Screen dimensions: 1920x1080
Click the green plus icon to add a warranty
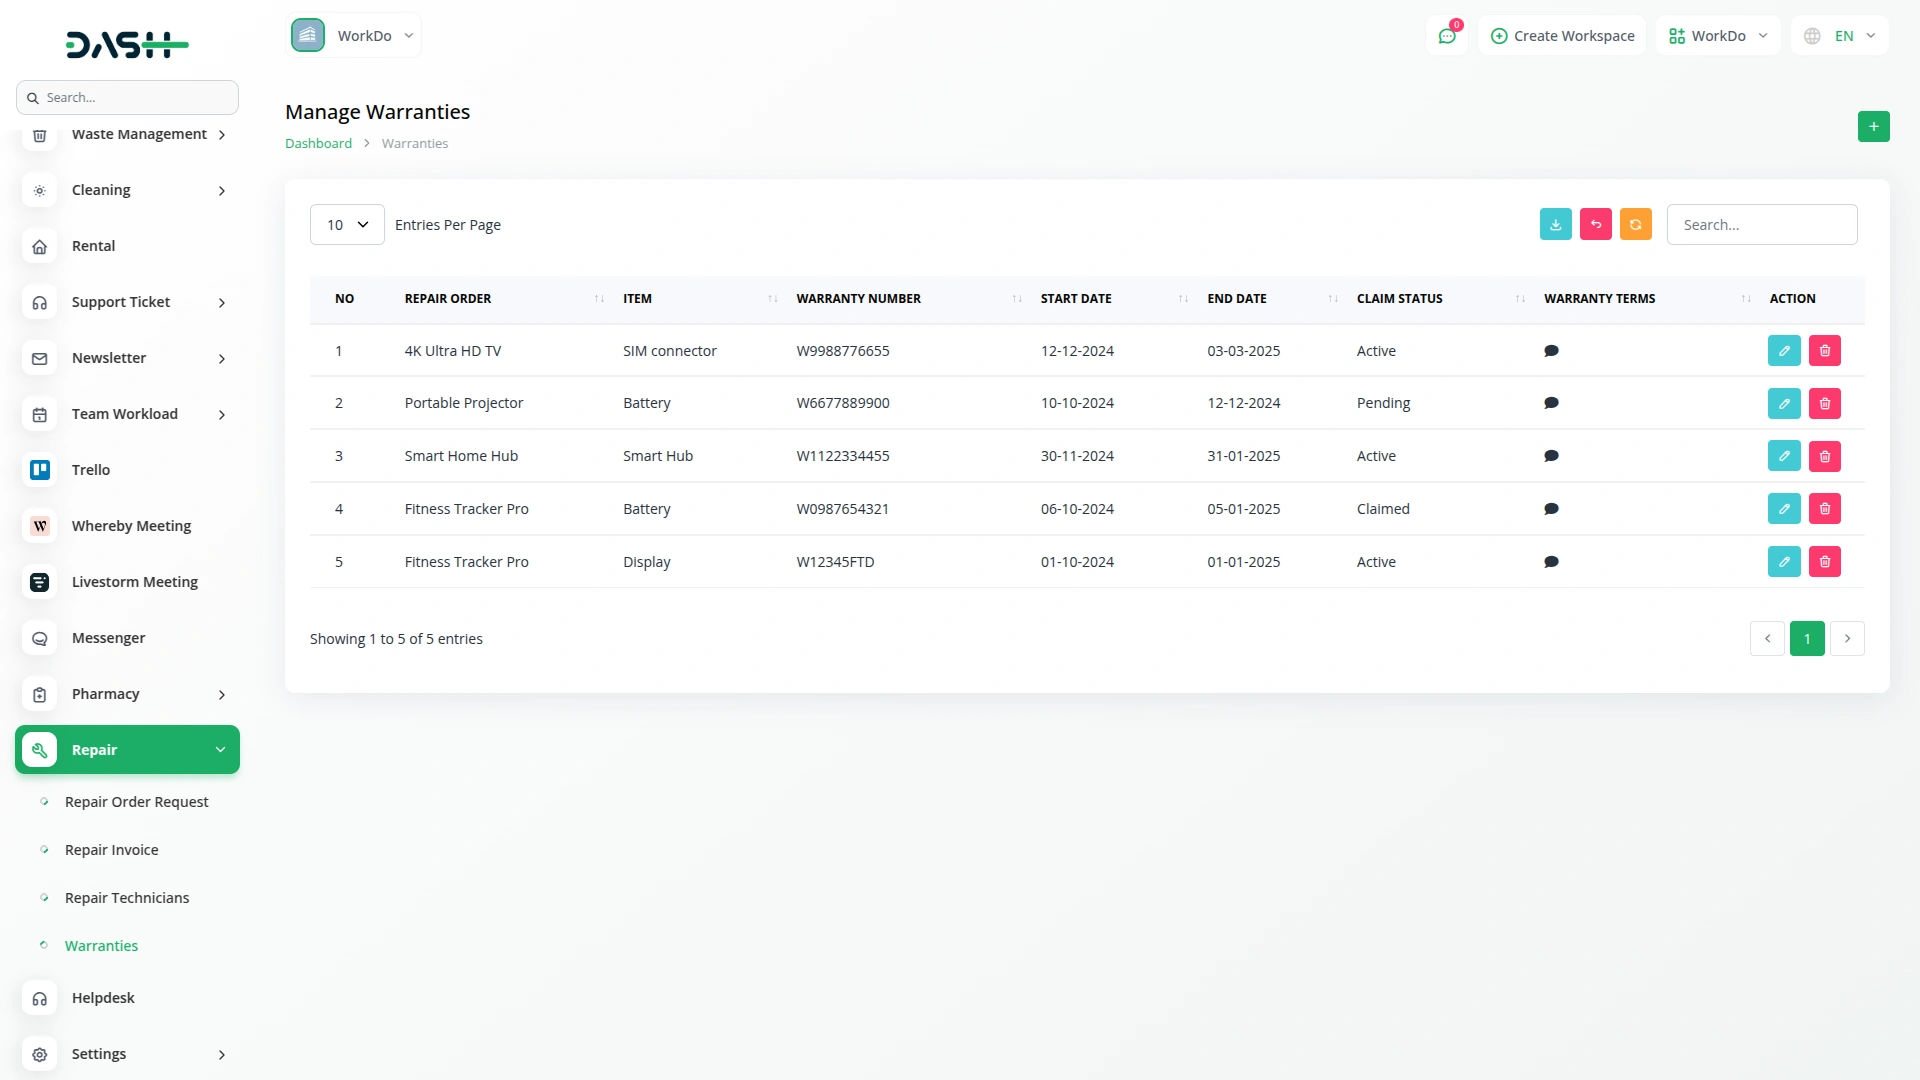[1874, 126]
